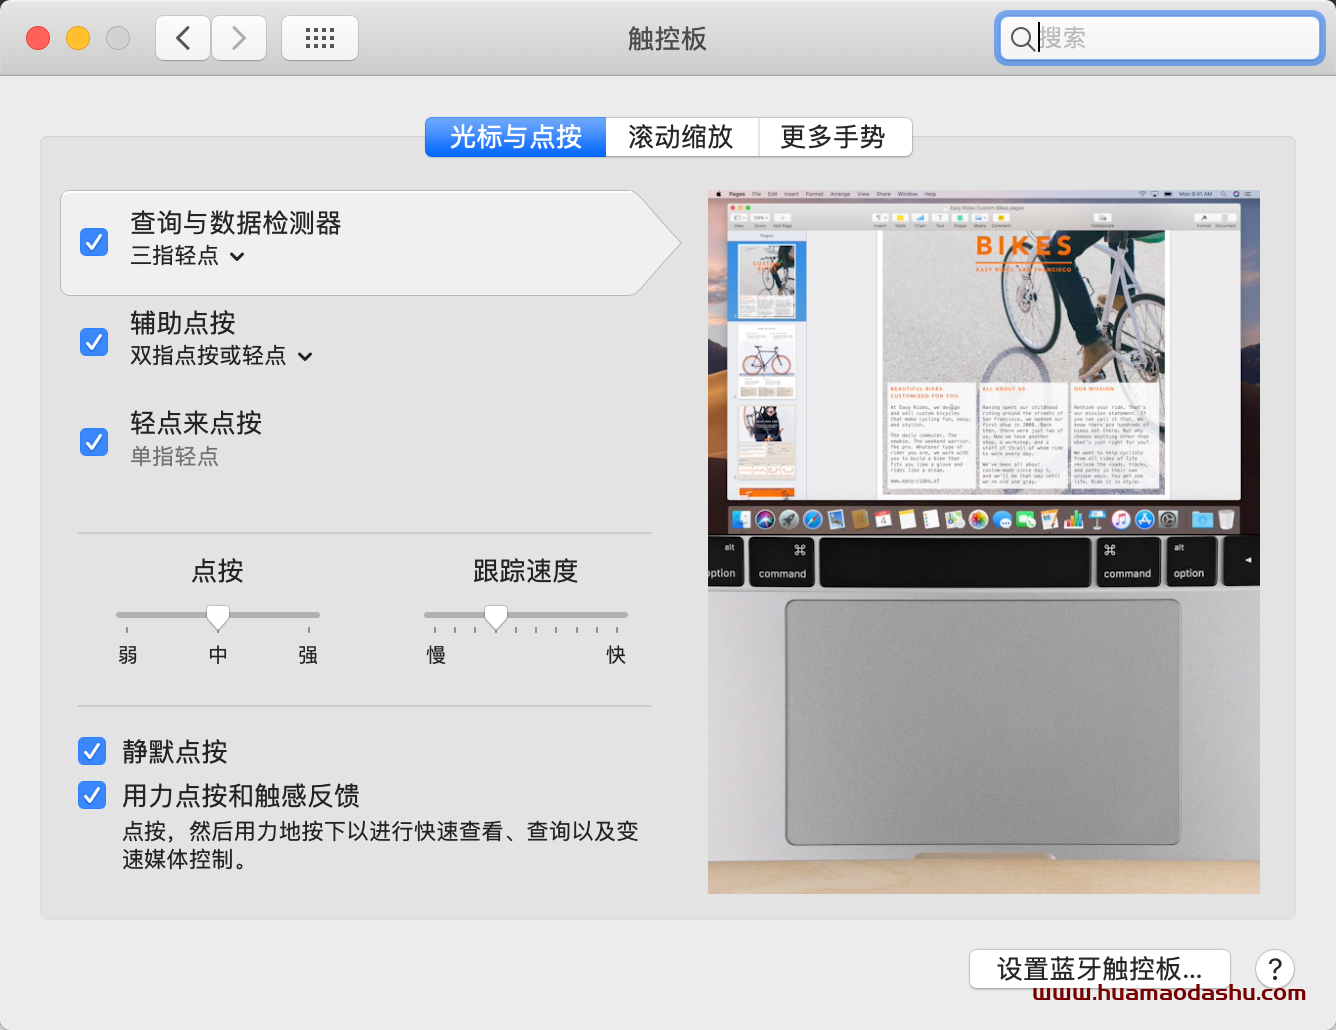Viewport: 1336px width, 1030px height.
Task: Click the 跟踪速度 slider thumb
Action: [x=496, y=617]
